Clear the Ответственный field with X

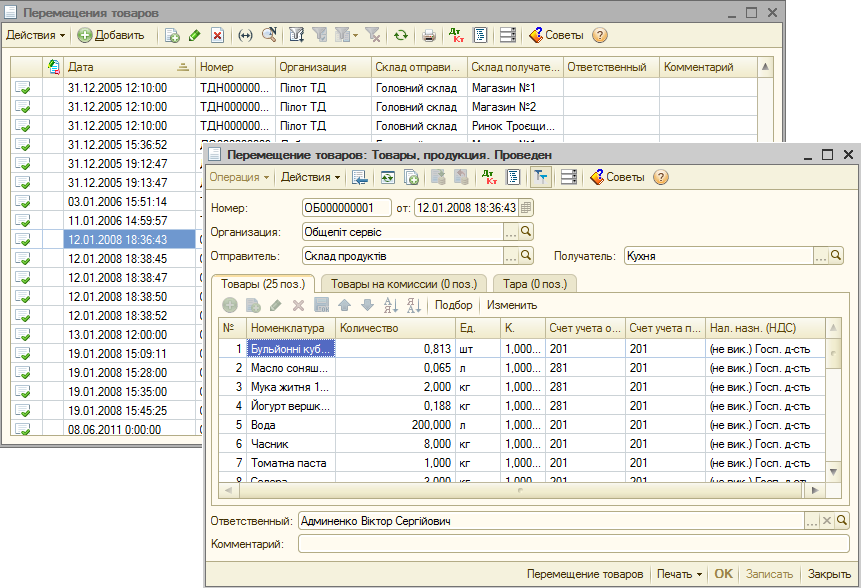[x=826, y=521]
